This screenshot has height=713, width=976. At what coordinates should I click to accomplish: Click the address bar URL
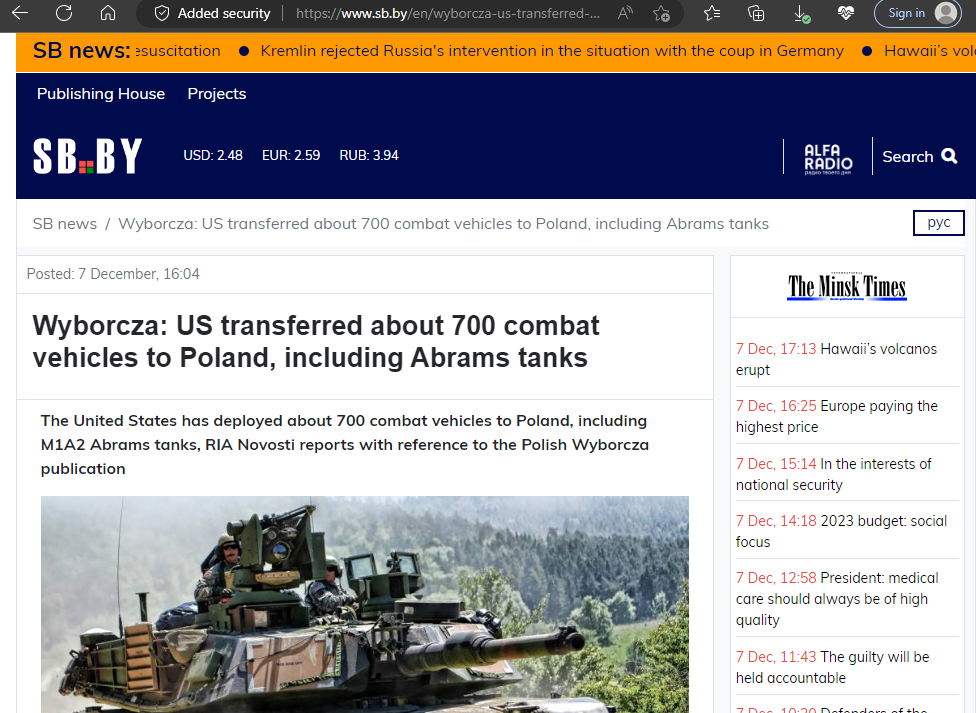[x=448, y=14]
